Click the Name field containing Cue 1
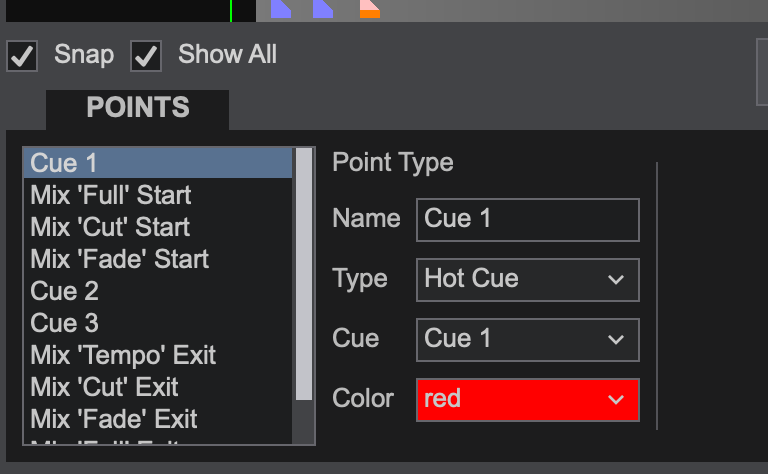This screenshot has width=768, height=474. coord(528,219)
